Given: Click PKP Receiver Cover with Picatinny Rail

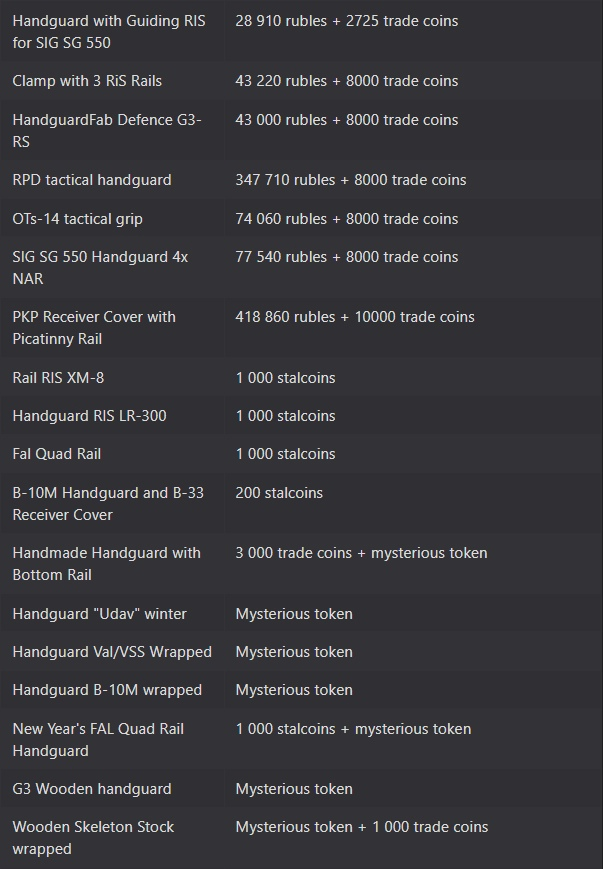Looking at the screenshot, I should 94,328.
